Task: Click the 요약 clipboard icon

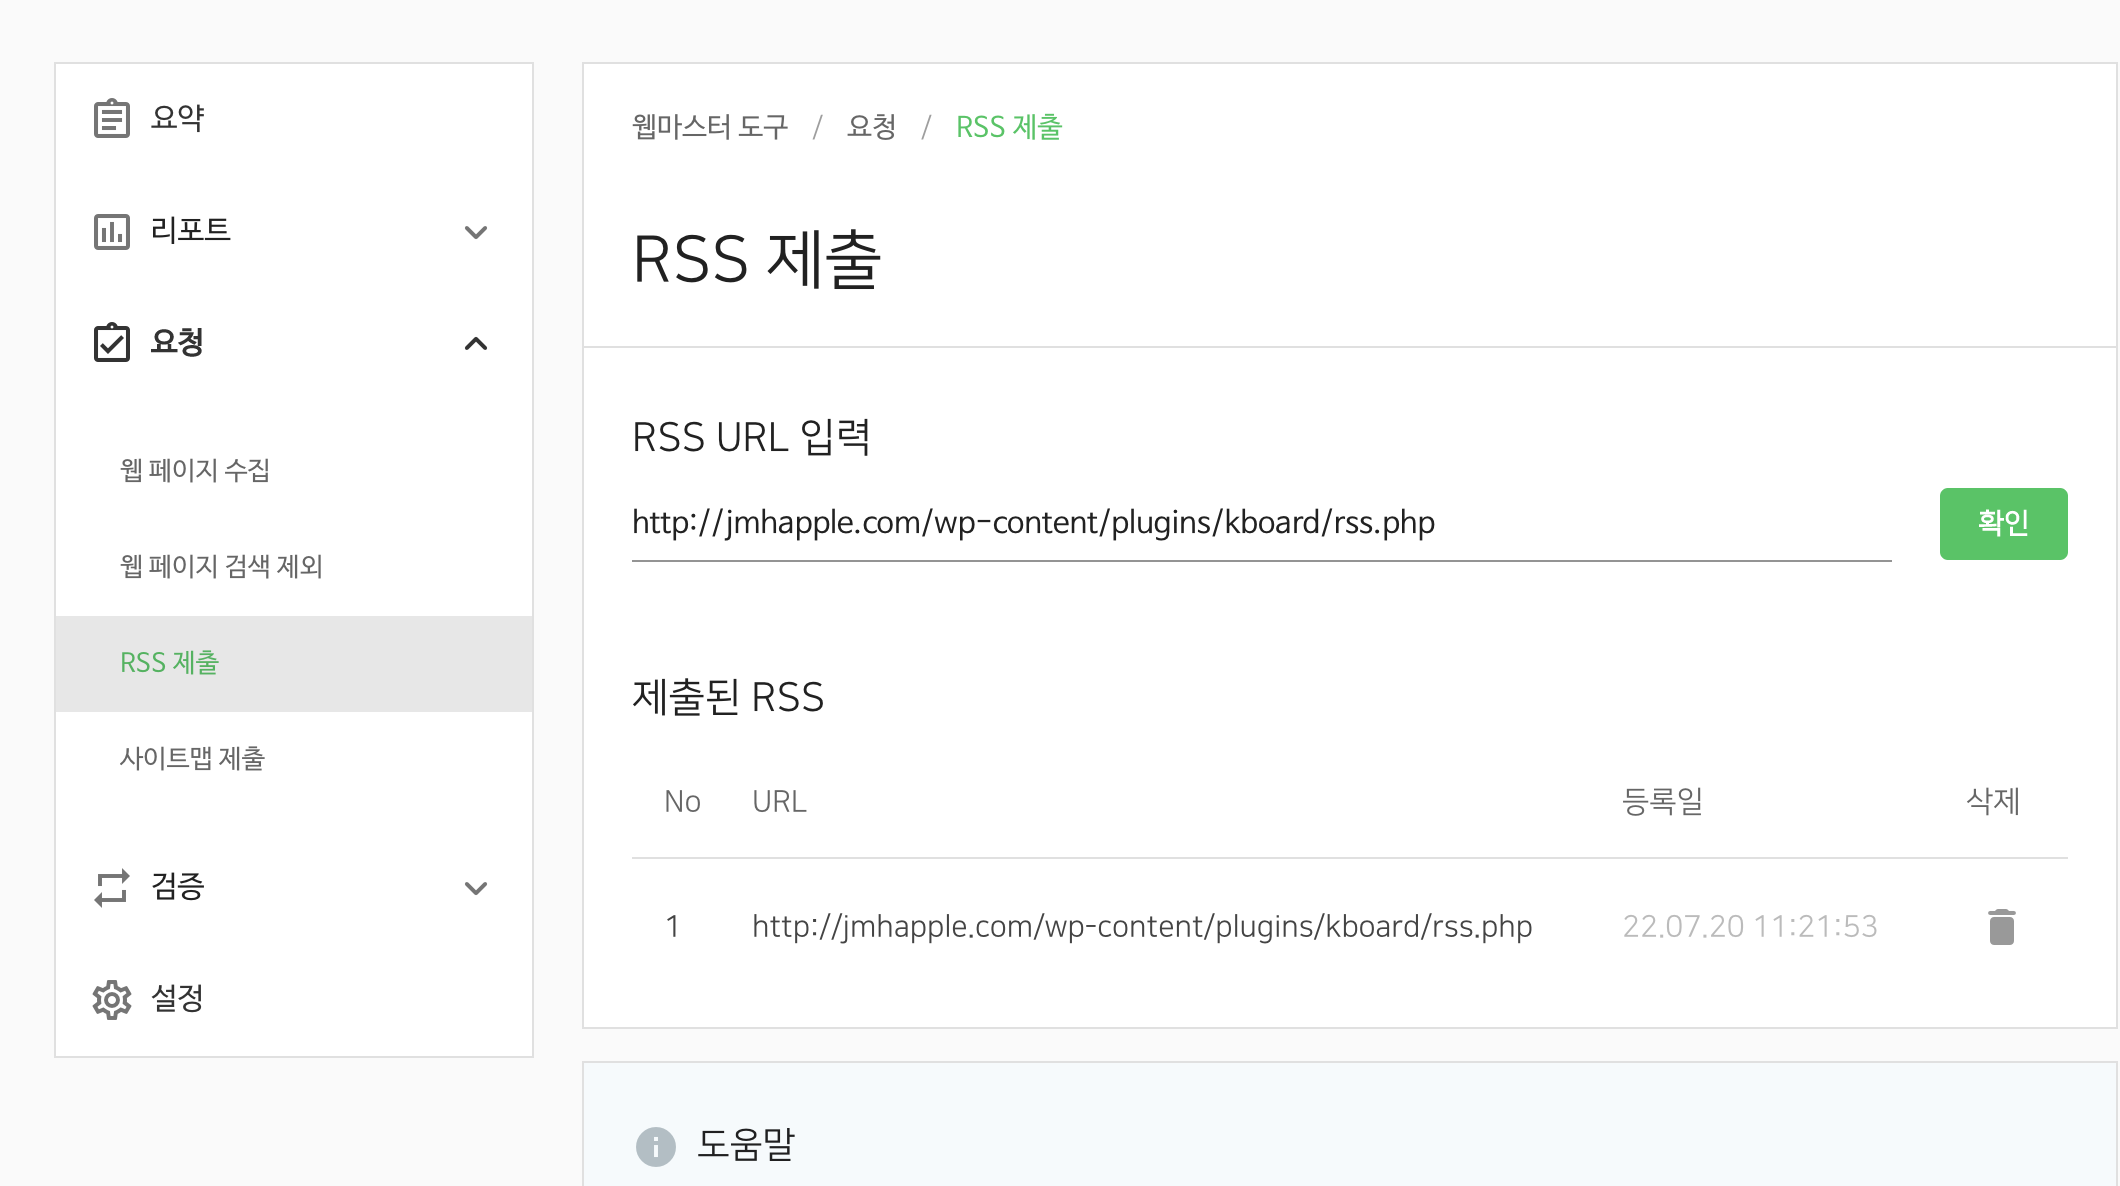Action: pos(111,118)
